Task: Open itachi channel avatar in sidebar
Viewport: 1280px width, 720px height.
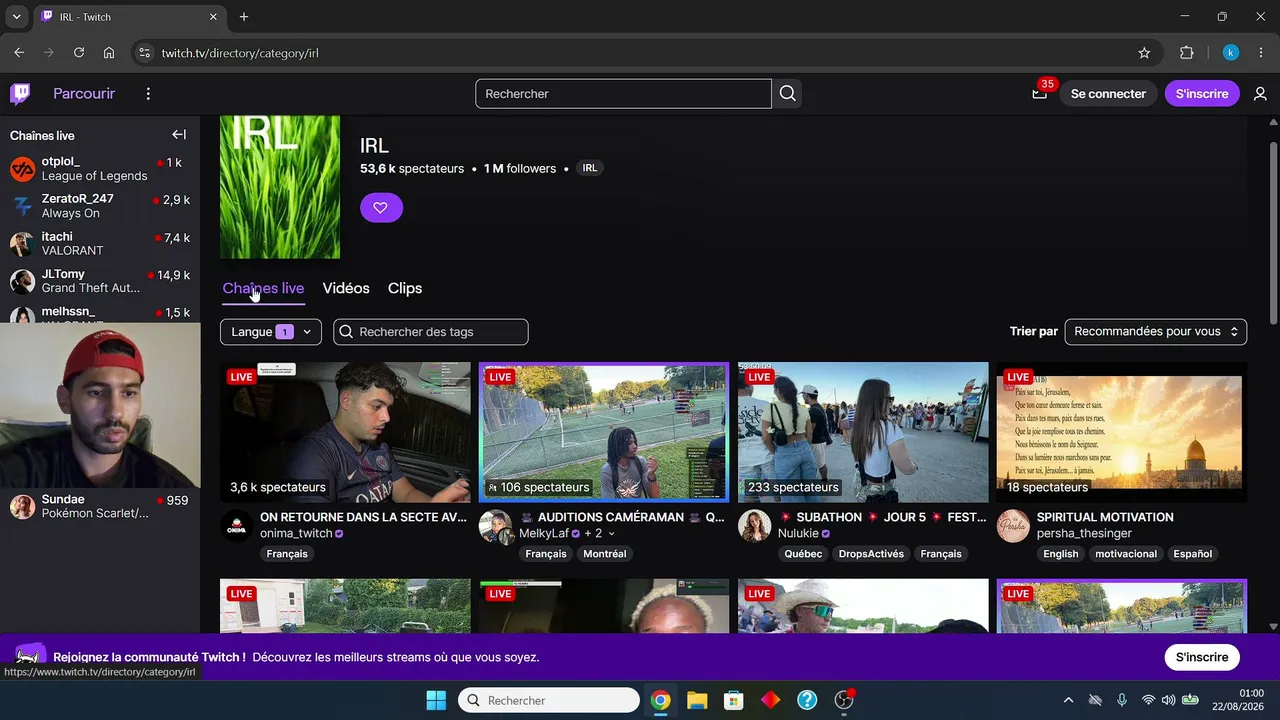Action: click(x=22, y=244)
